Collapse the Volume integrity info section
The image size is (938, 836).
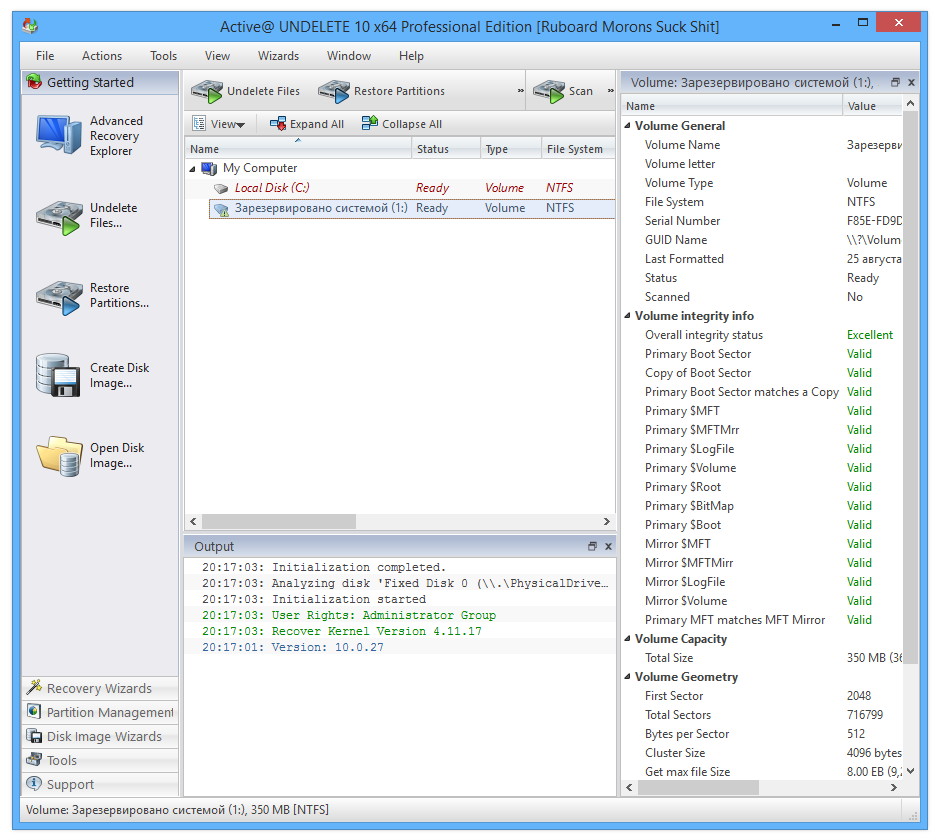click(628, 315)
